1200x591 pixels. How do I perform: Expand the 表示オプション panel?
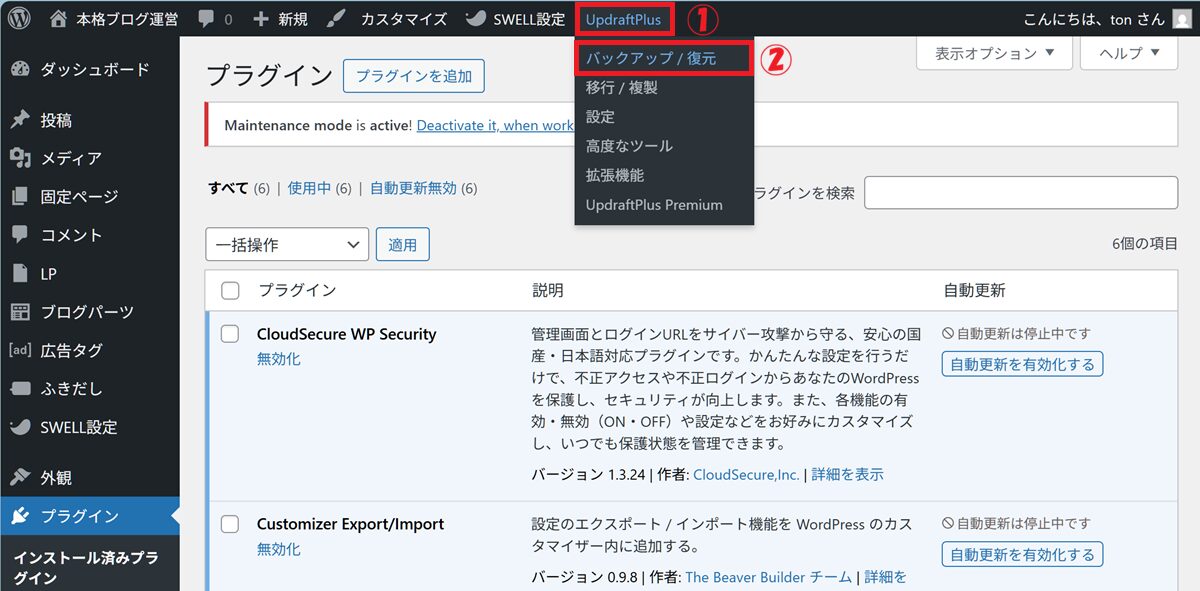coord(993,53)
